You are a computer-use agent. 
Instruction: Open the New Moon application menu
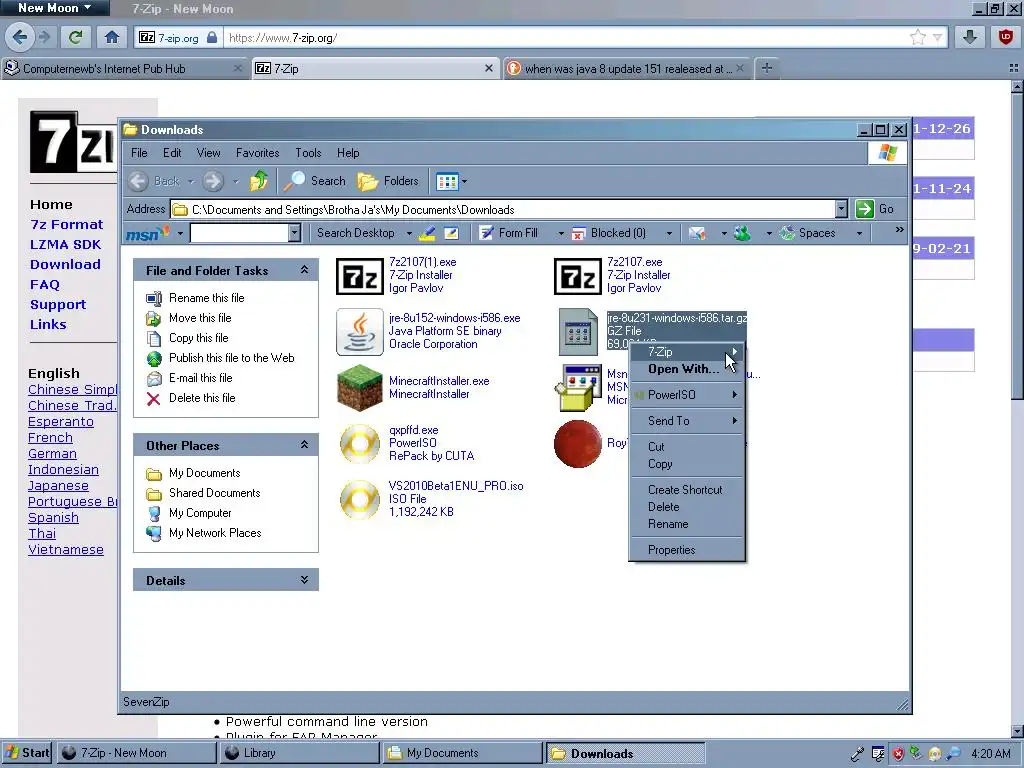tap(54, 8)
